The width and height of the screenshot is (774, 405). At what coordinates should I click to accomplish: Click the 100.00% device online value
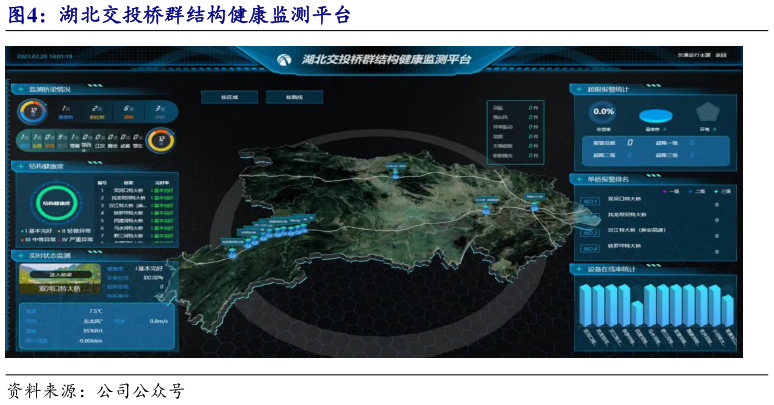pos(154,278)
